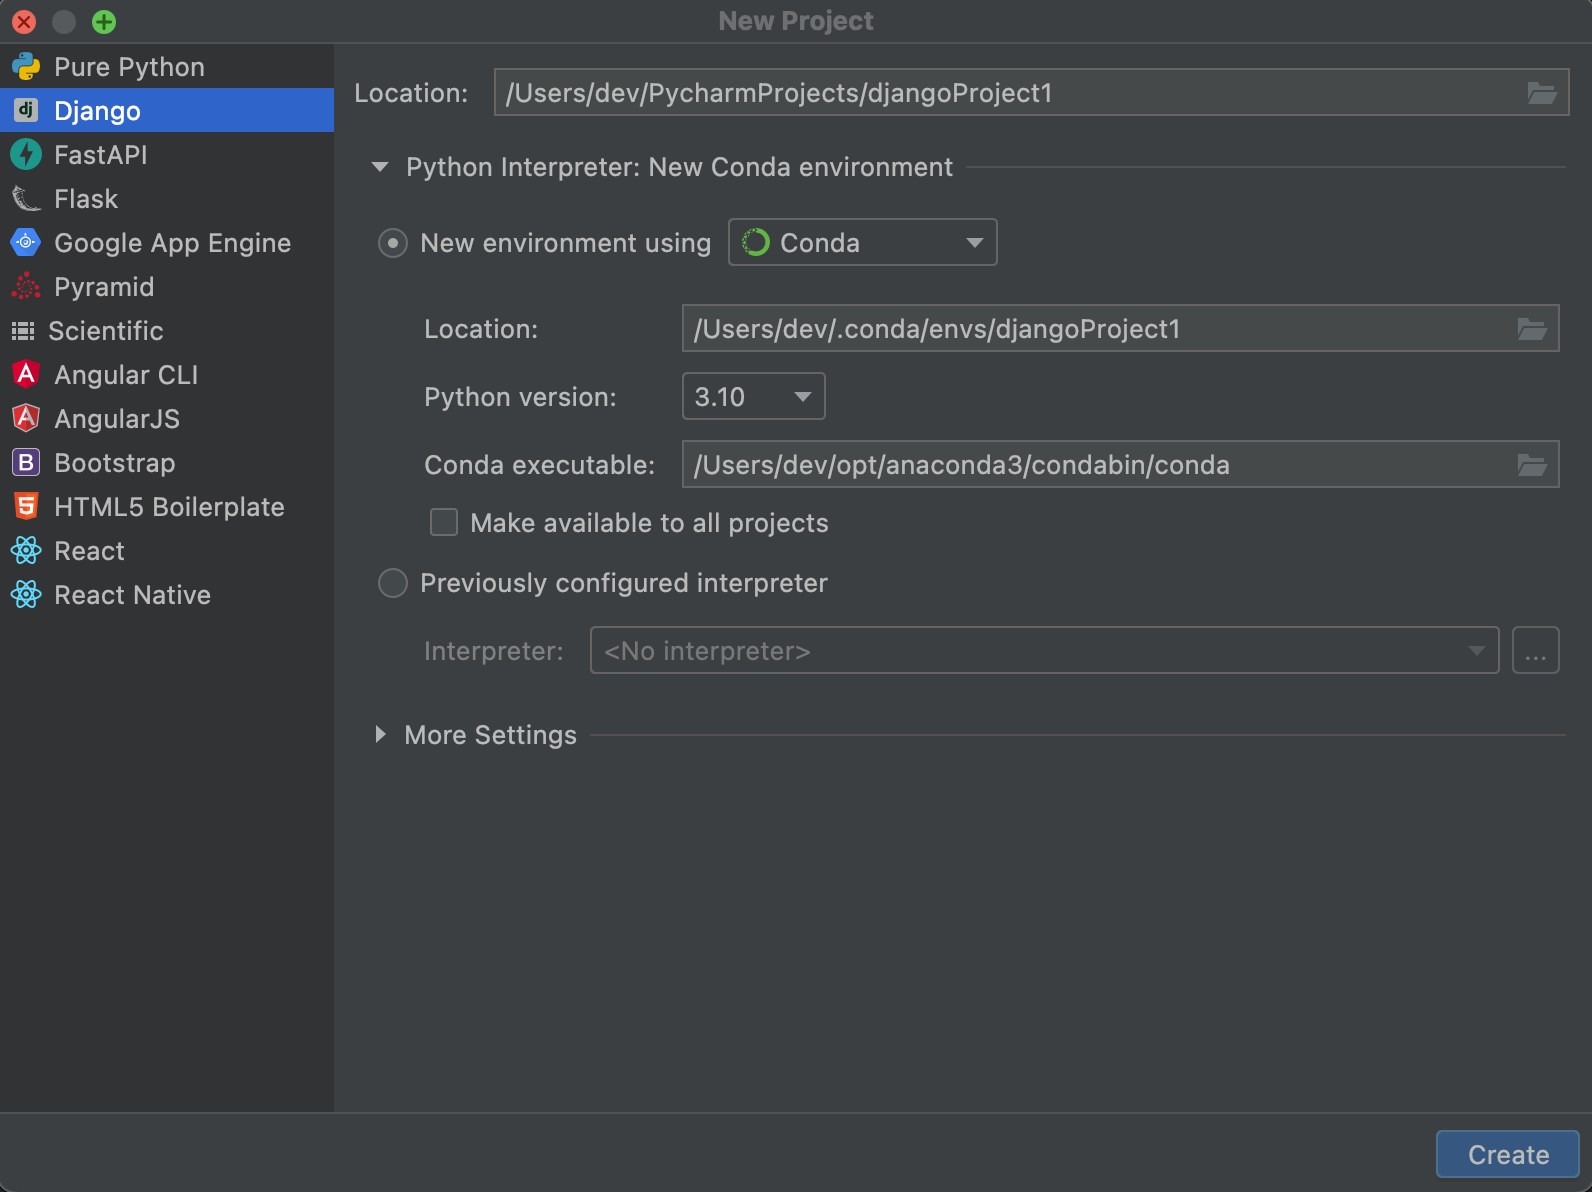The image size is (1592, 1192).
Task: Click the HTML5 Boilerplate icon
Action: 26,506
